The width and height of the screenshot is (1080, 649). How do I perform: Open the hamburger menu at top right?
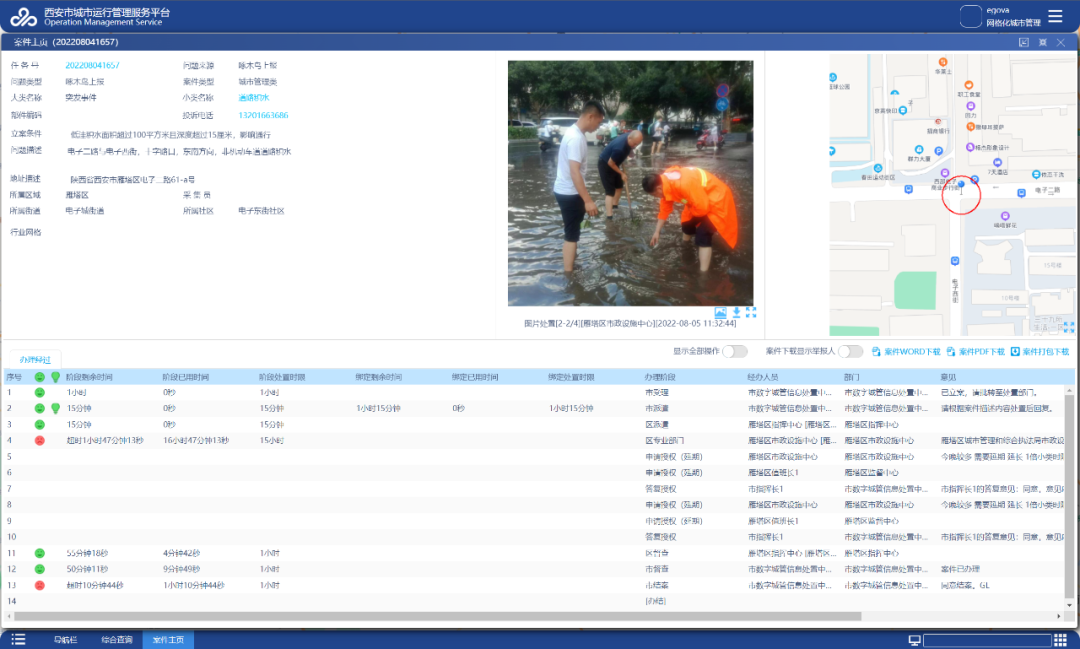point(1055,16)
